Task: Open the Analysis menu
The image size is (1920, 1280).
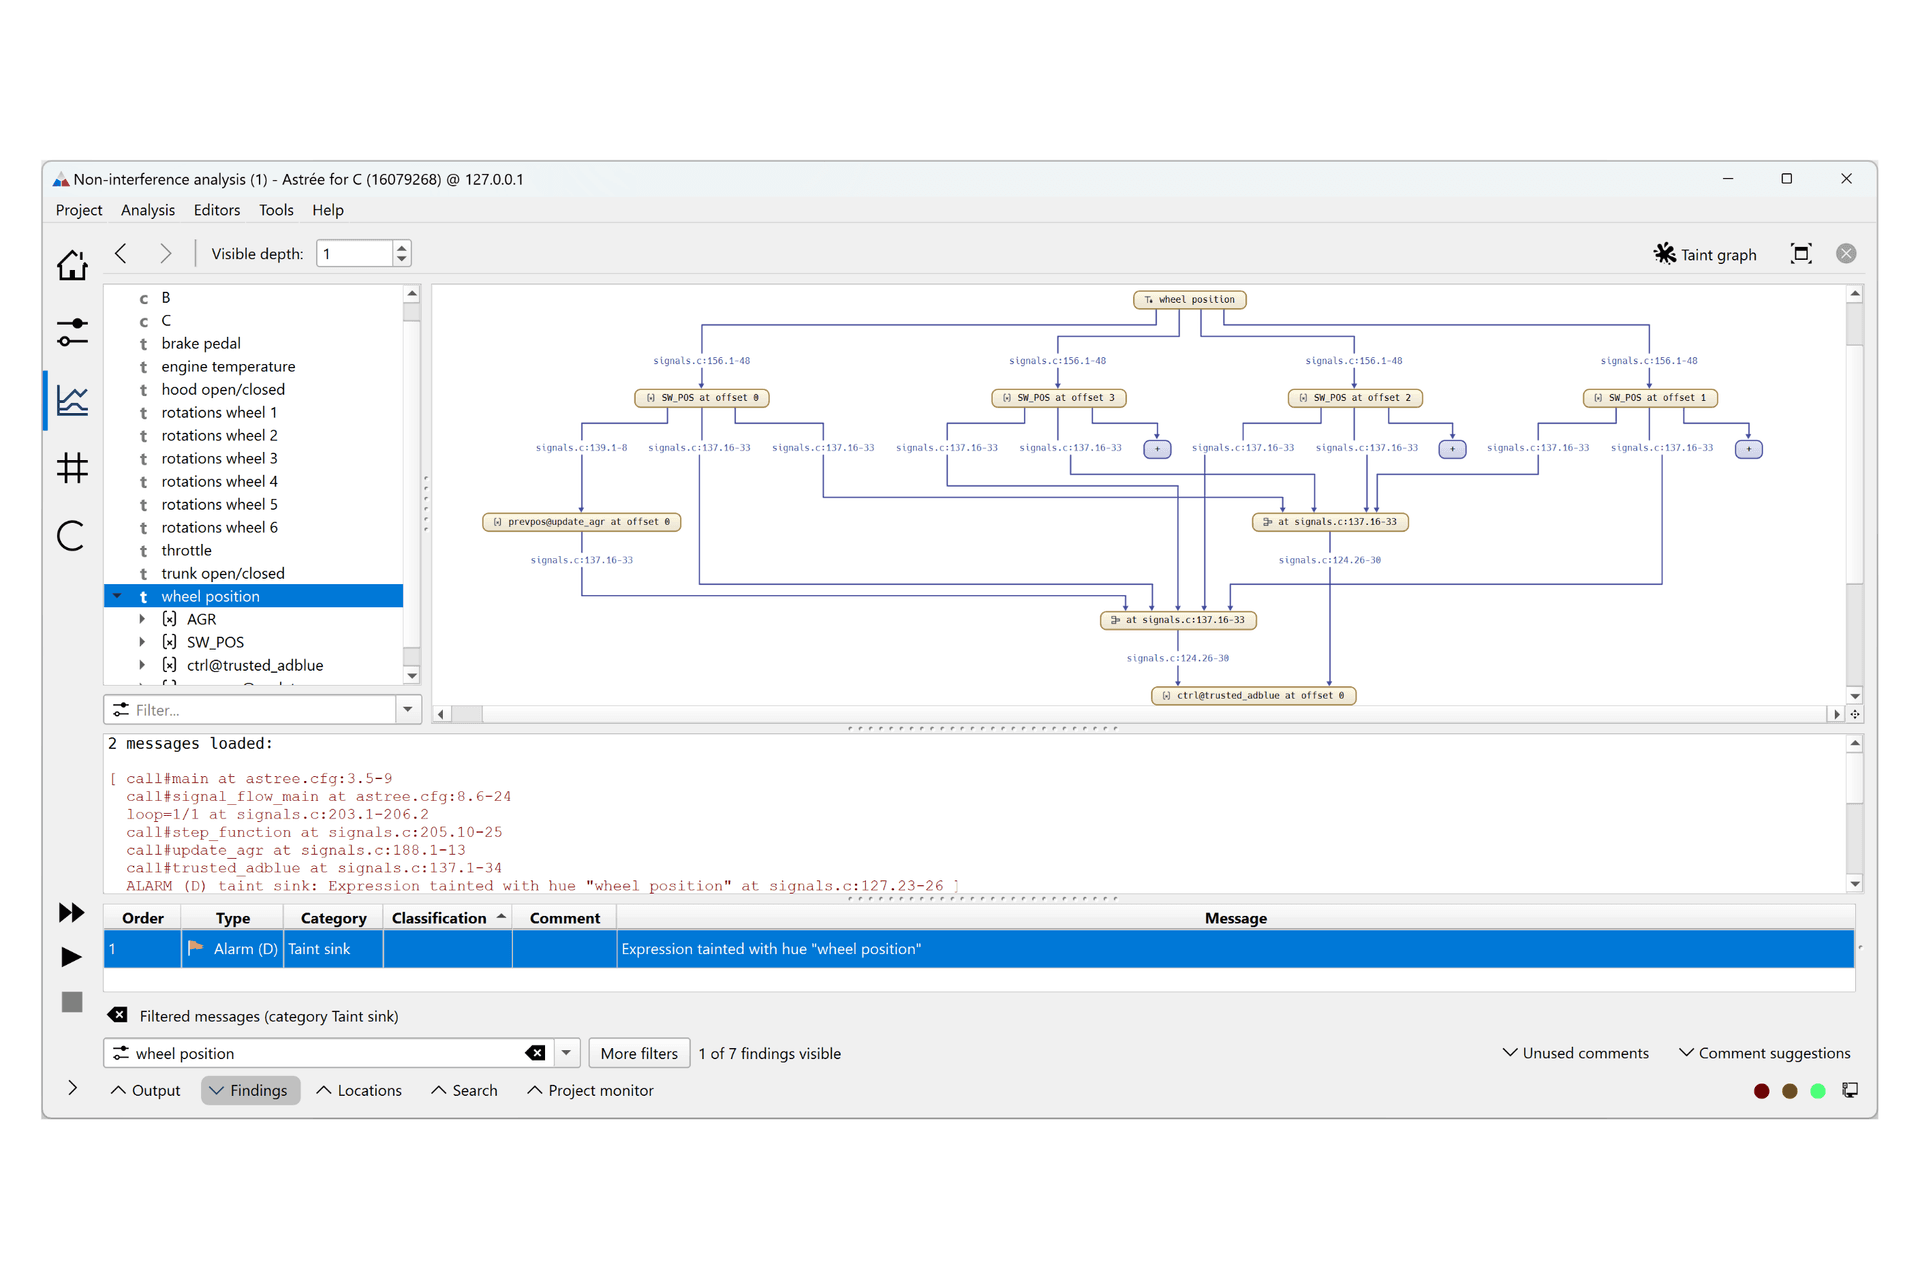Action: (147, 210)
